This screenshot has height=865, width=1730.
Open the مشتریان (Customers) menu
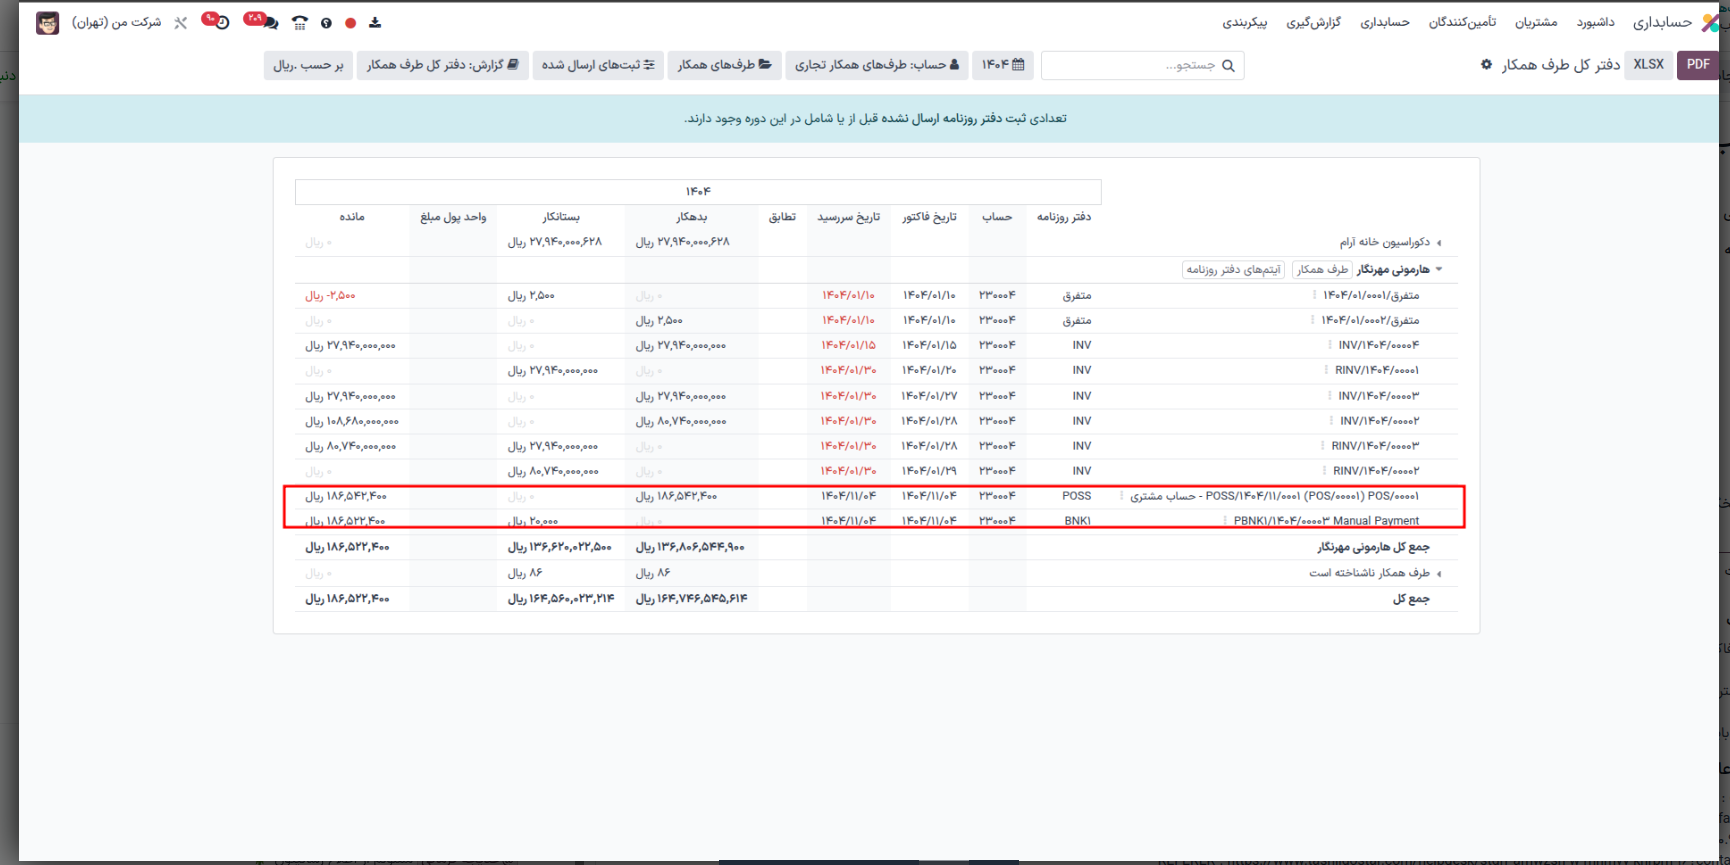tap(1535, 22)
